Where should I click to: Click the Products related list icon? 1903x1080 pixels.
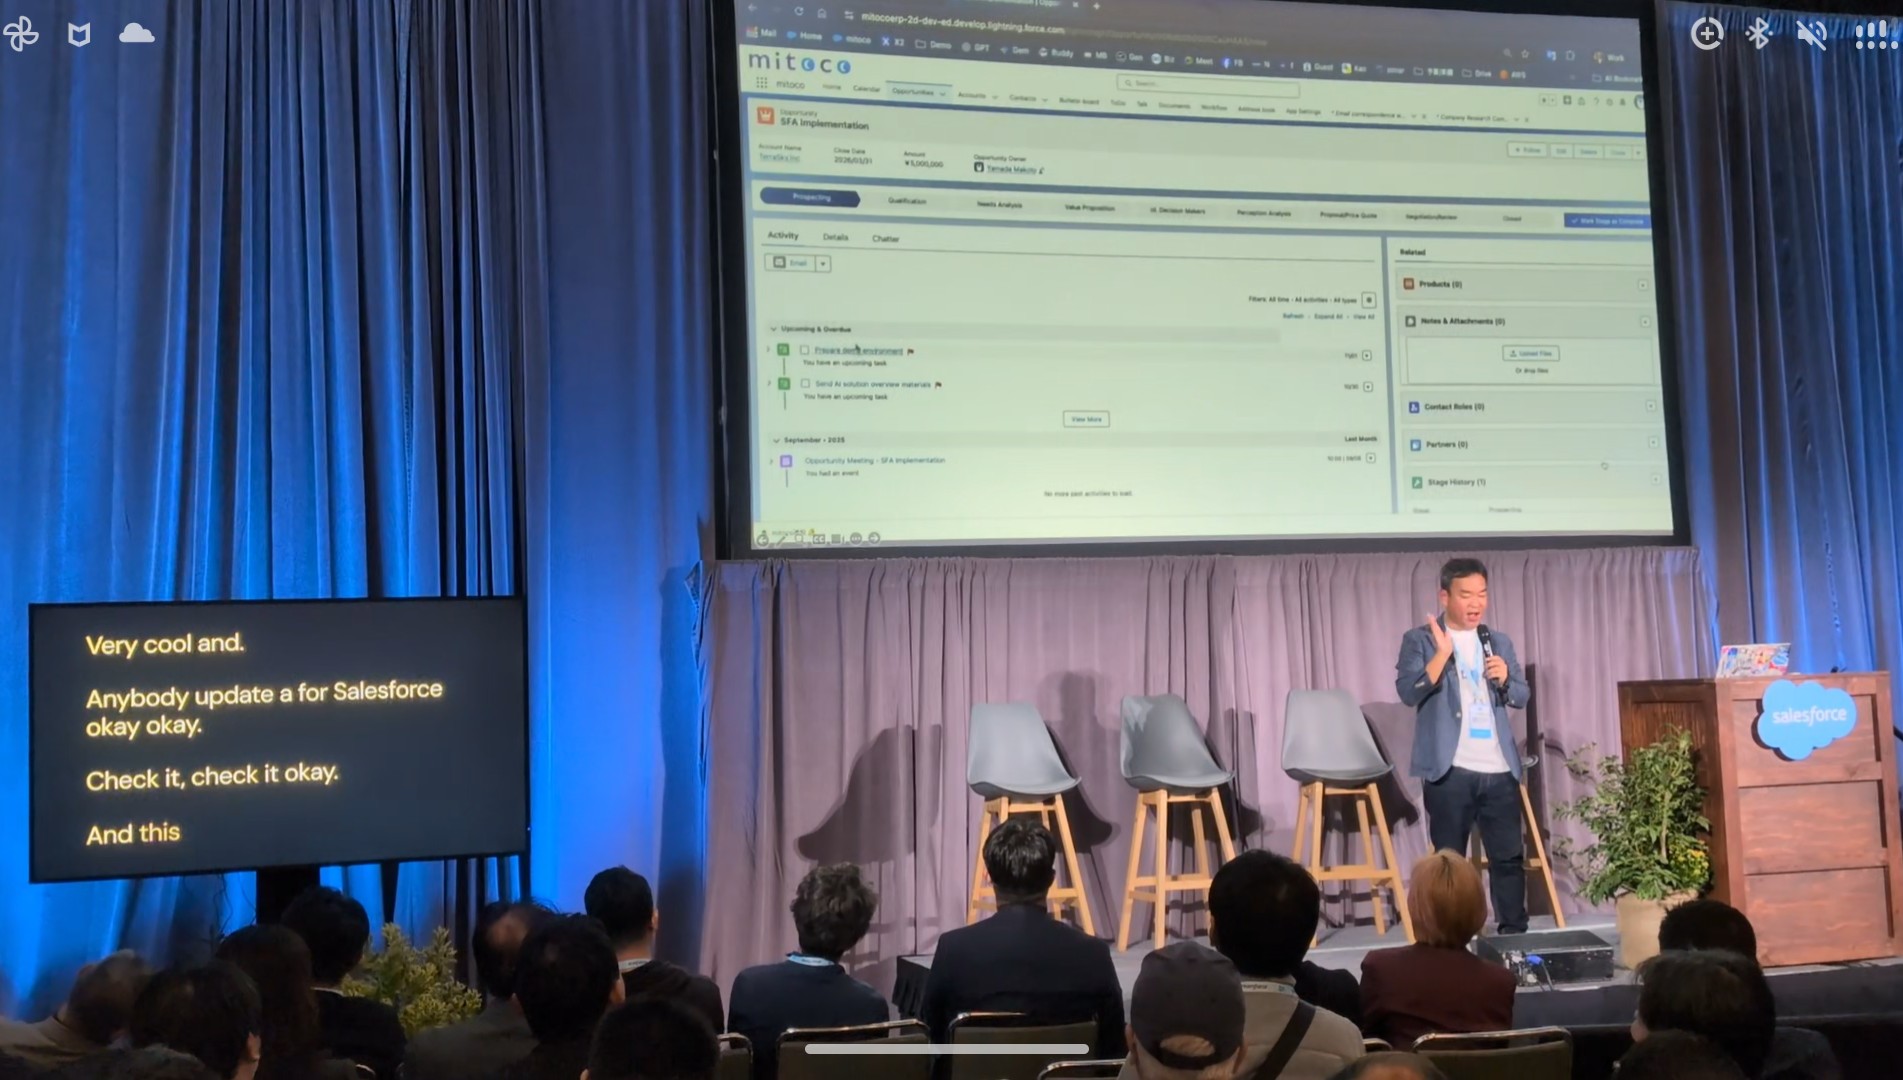(x=1408, y=284)
